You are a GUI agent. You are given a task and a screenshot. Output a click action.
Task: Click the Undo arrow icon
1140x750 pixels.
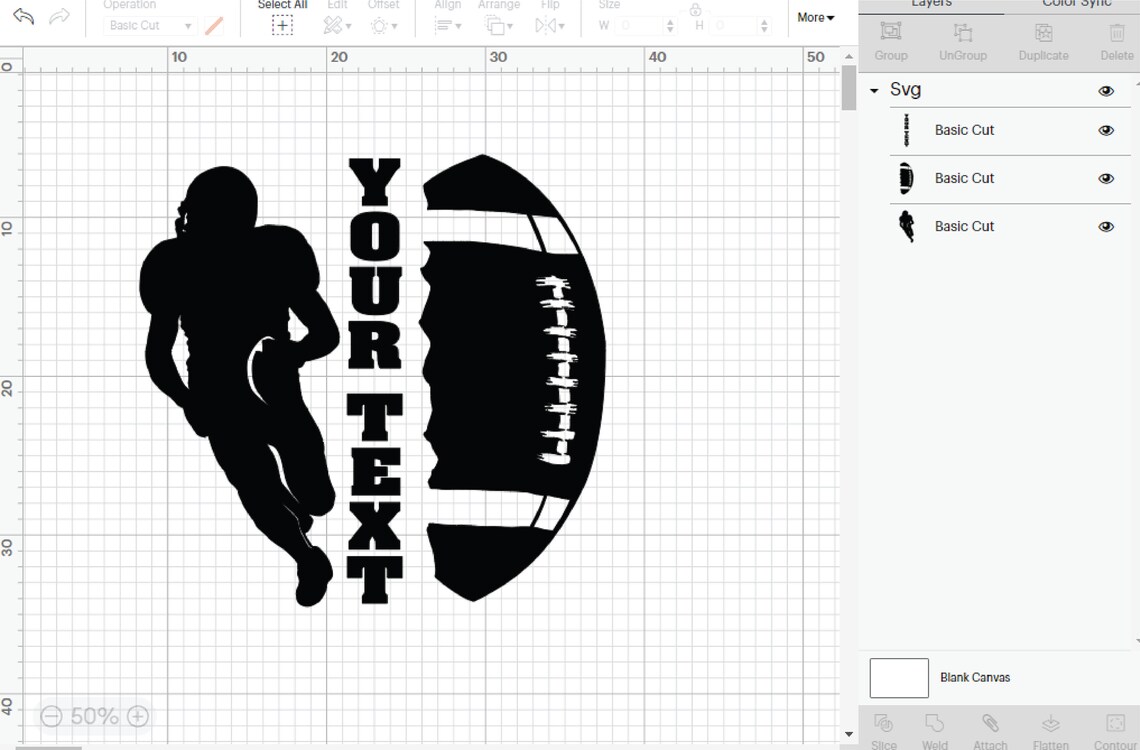click(x=22, y=16)
